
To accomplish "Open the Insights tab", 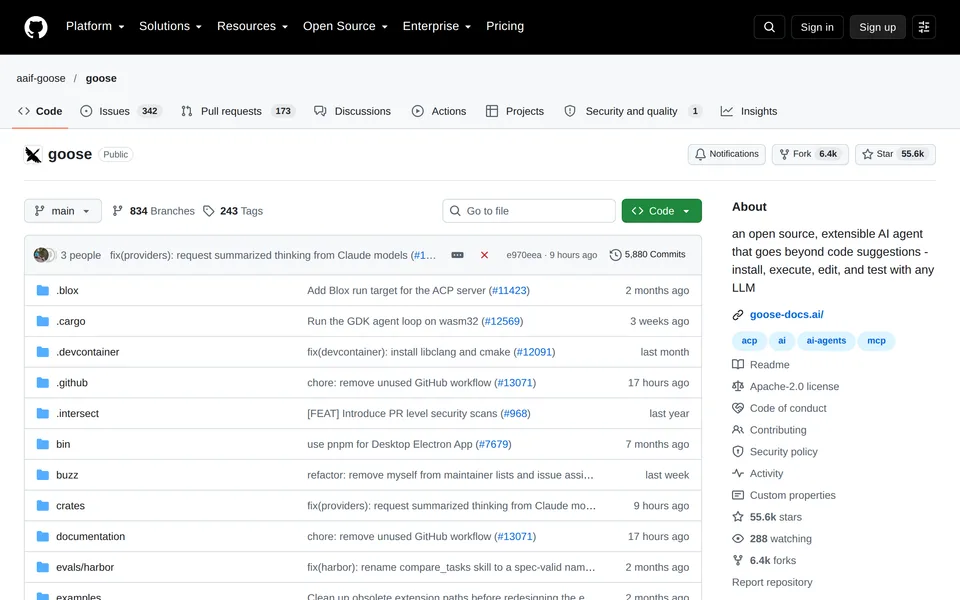I will point(749,111).
